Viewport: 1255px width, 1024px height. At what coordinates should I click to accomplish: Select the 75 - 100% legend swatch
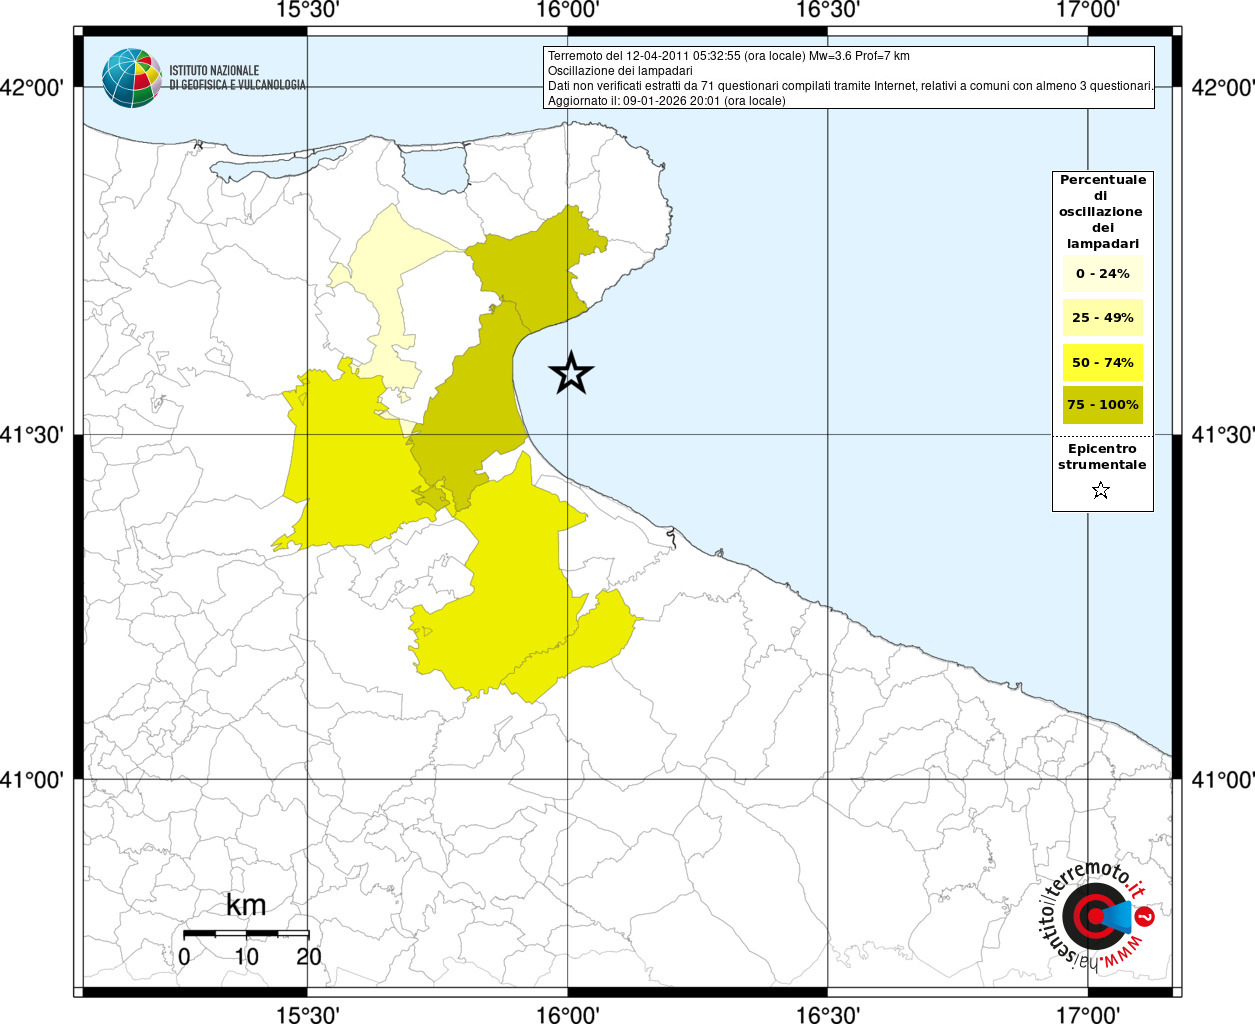[x=1102, y=405]
